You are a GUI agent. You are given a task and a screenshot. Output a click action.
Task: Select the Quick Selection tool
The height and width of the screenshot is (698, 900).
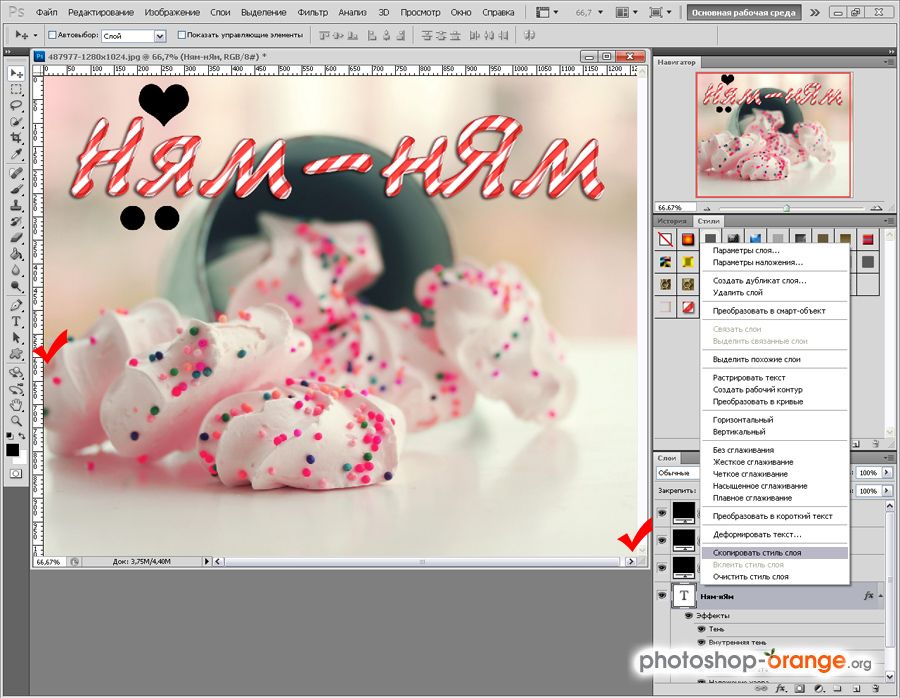[x=16, y=122]
